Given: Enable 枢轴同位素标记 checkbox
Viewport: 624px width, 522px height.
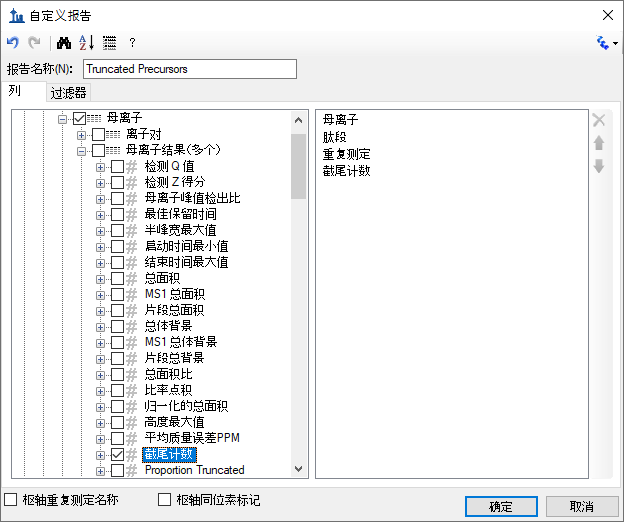Looking at the screenshot, I should 164,499.
